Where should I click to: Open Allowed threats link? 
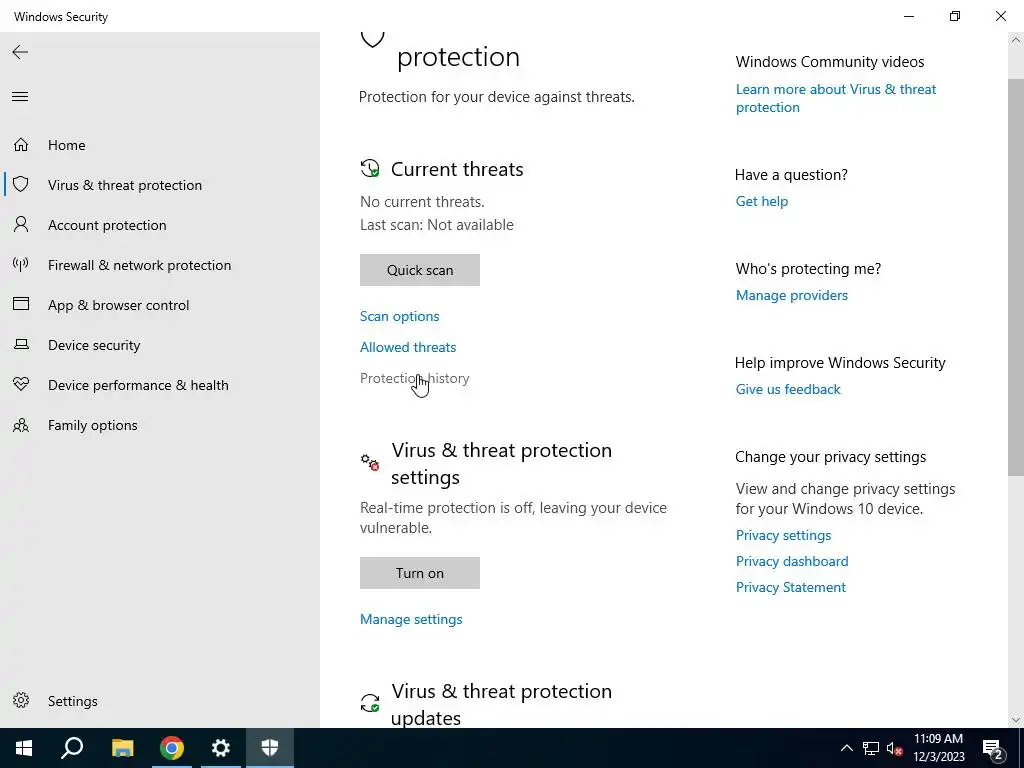(408, 347)
